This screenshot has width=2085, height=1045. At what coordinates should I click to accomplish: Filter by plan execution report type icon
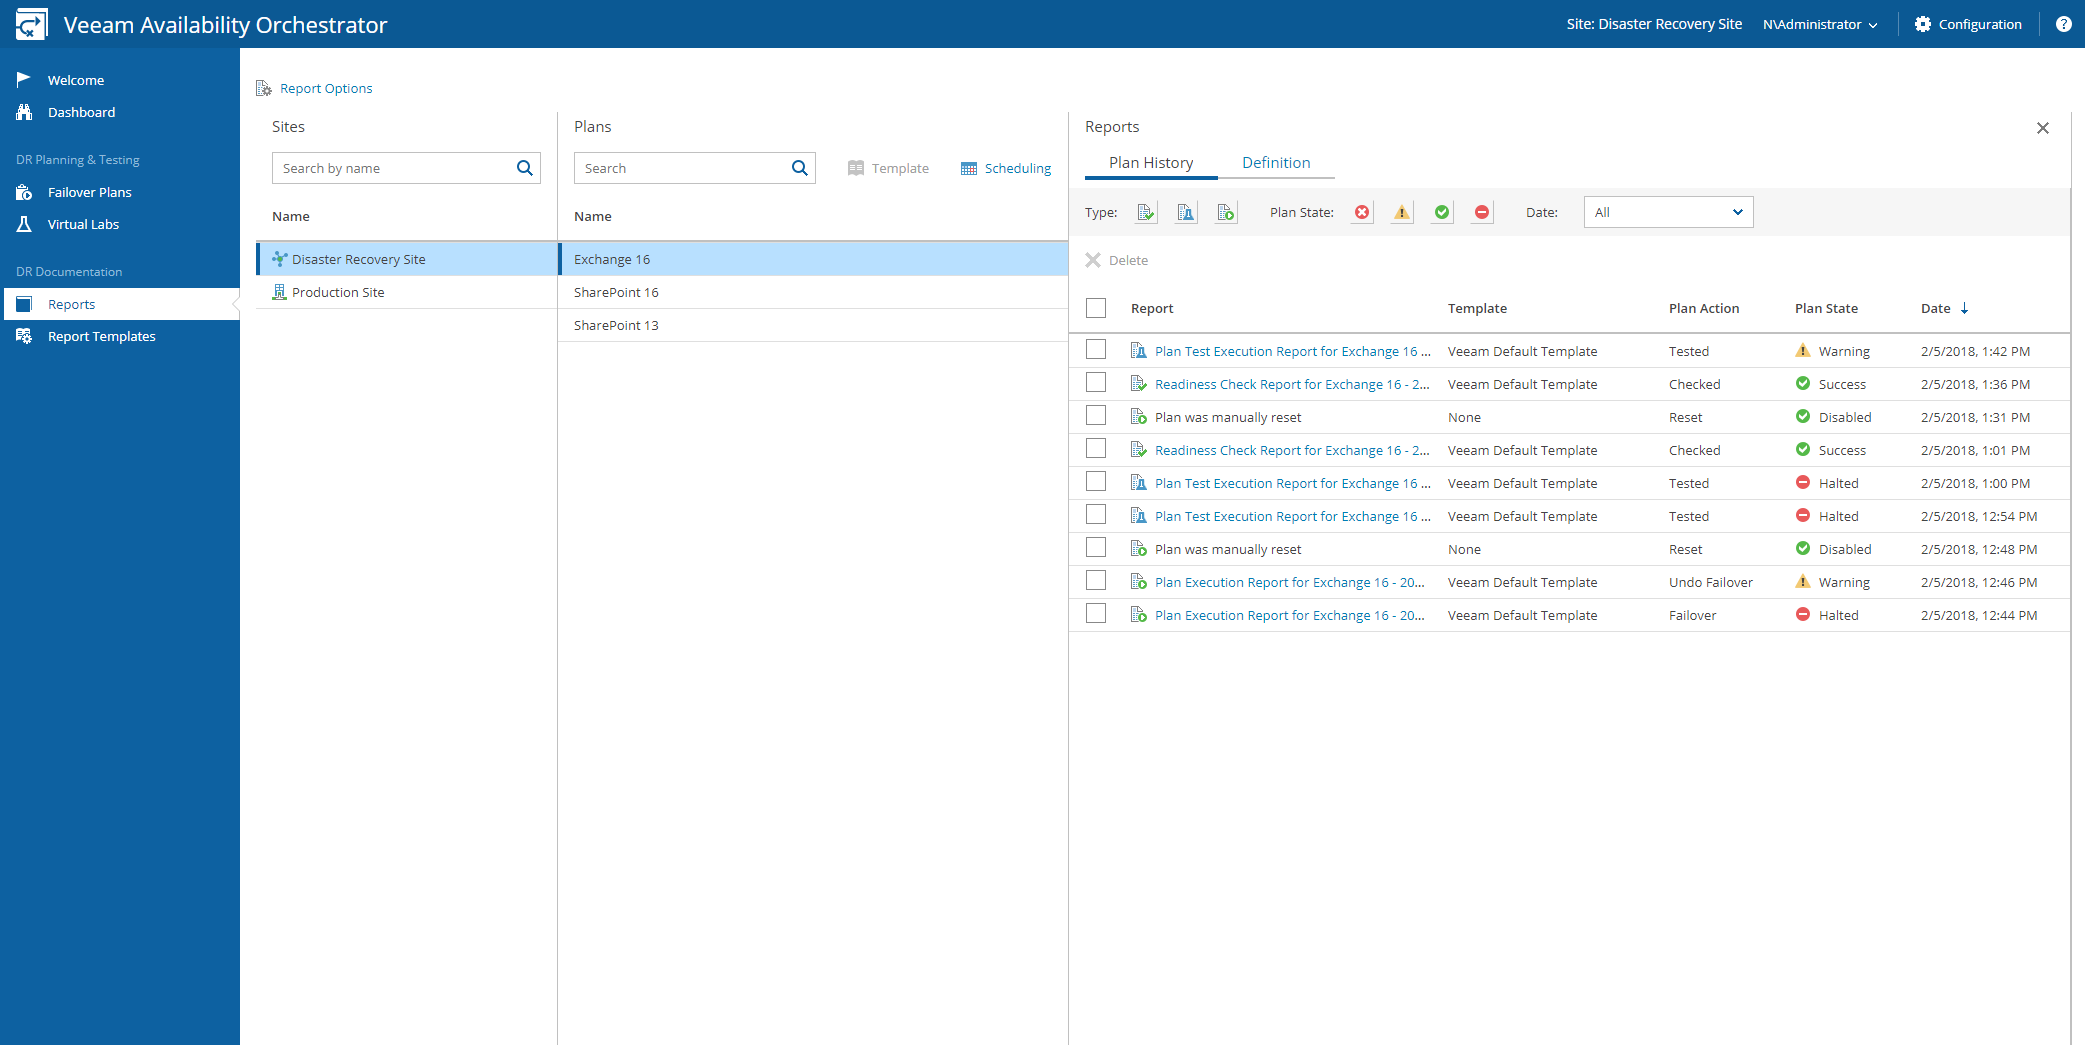click(x=1226, y=212)
